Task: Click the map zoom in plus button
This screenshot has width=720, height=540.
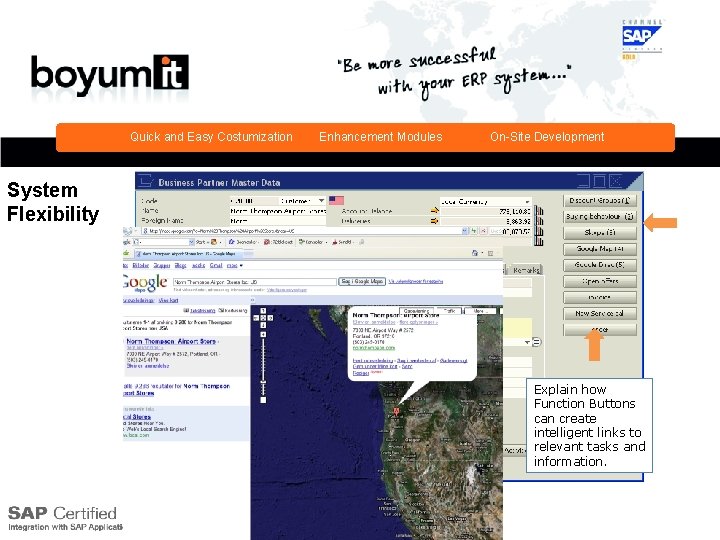Action: [x=263, y=334]
